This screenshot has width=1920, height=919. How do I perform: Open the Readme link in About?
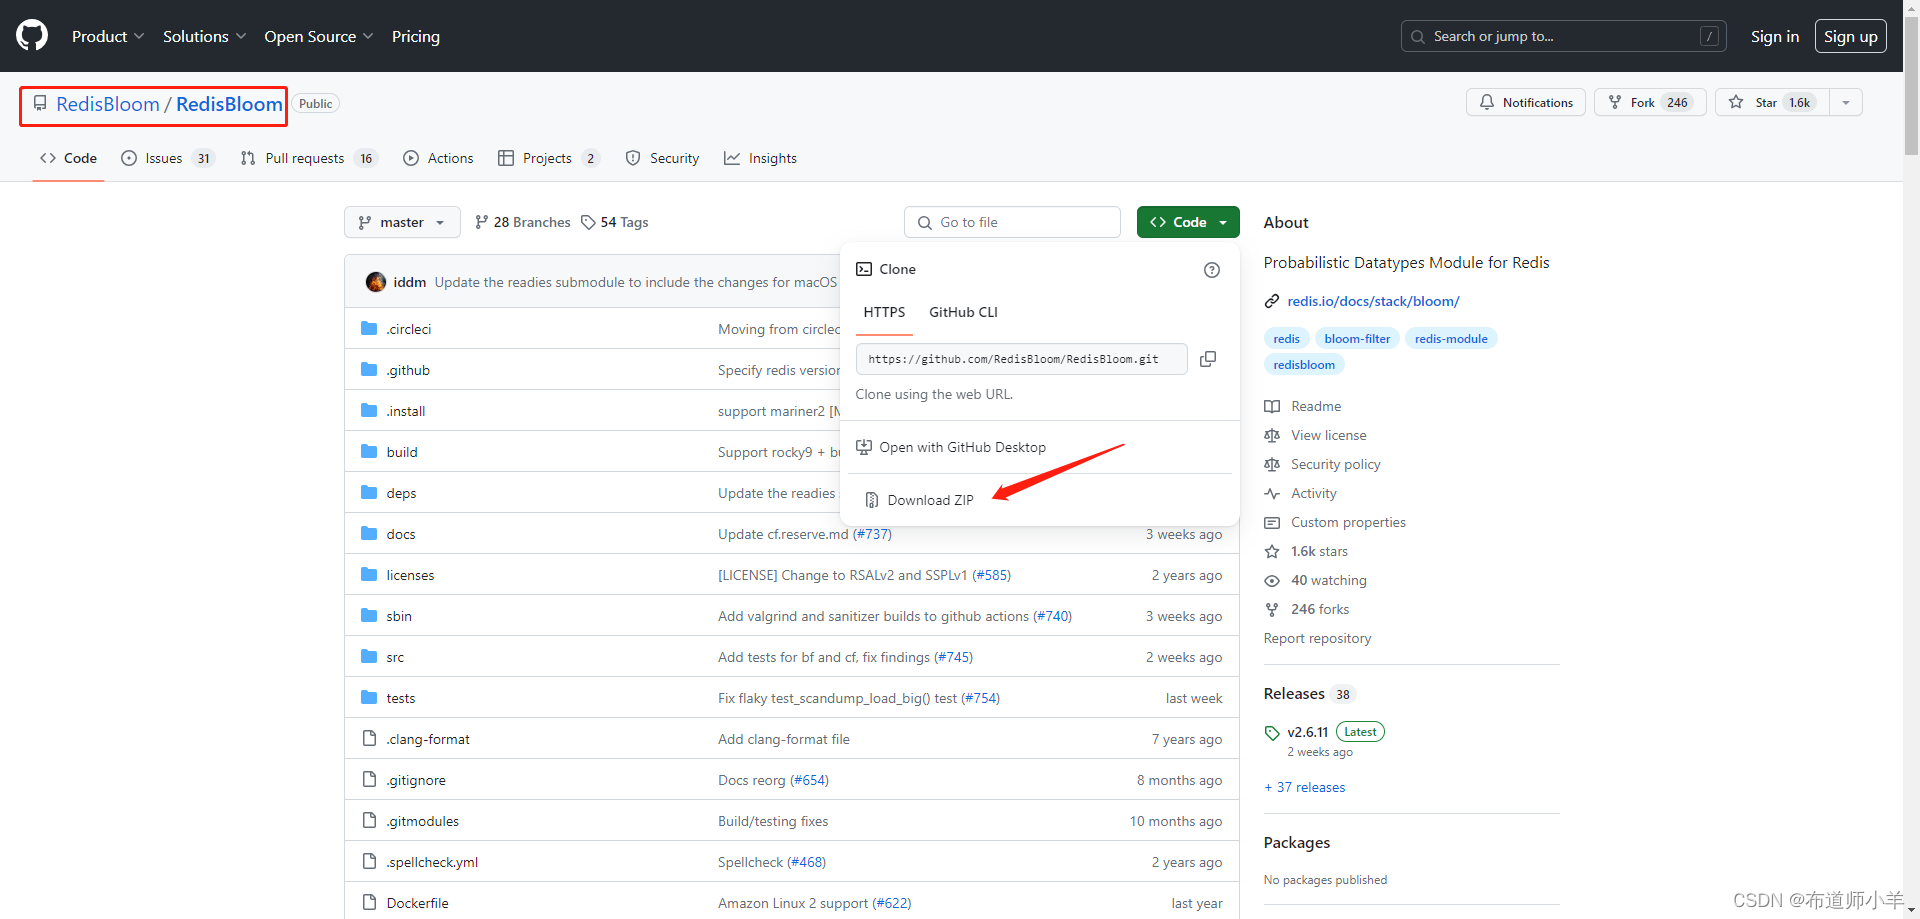[x=1316, y=406]
